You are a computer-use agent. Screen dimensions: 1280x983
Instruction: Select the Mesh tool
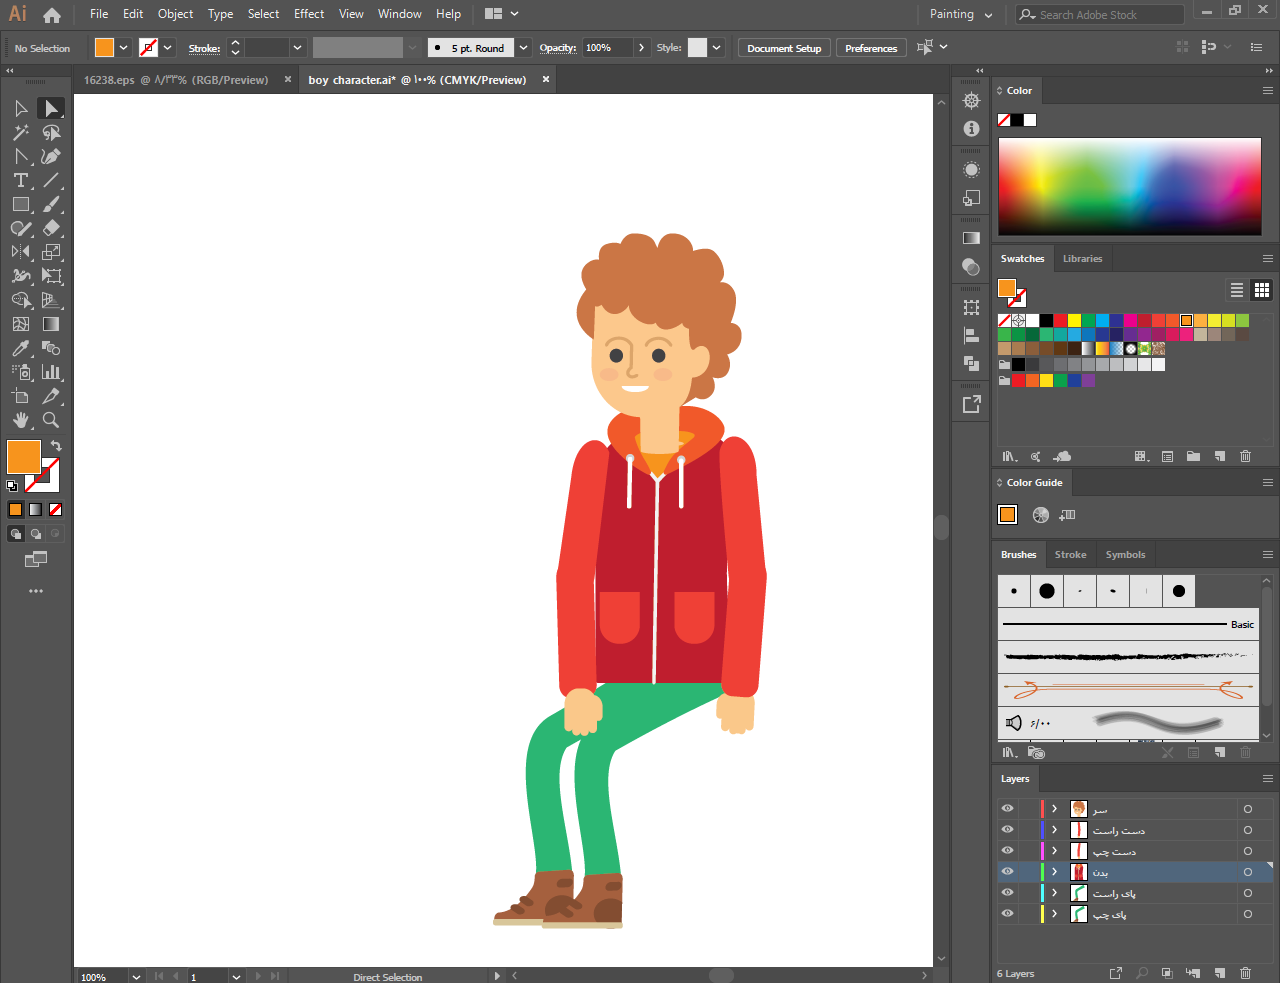coord(21,324)
